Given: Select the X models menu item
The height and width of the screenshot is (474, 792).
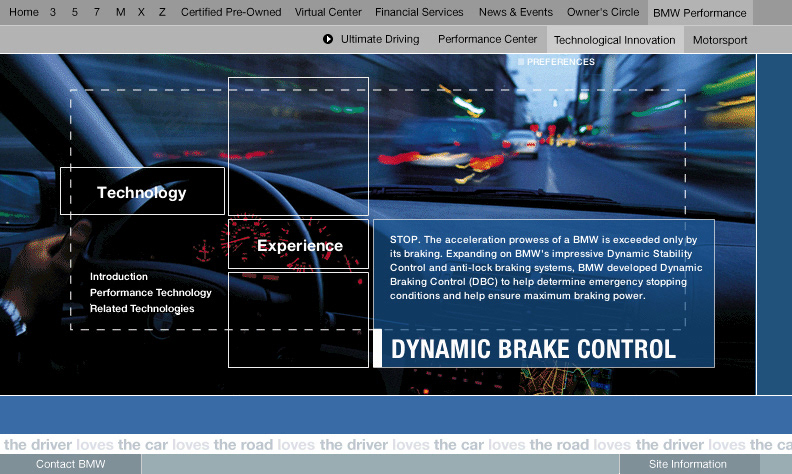Looking at the screenshot, I should [141, 12].
